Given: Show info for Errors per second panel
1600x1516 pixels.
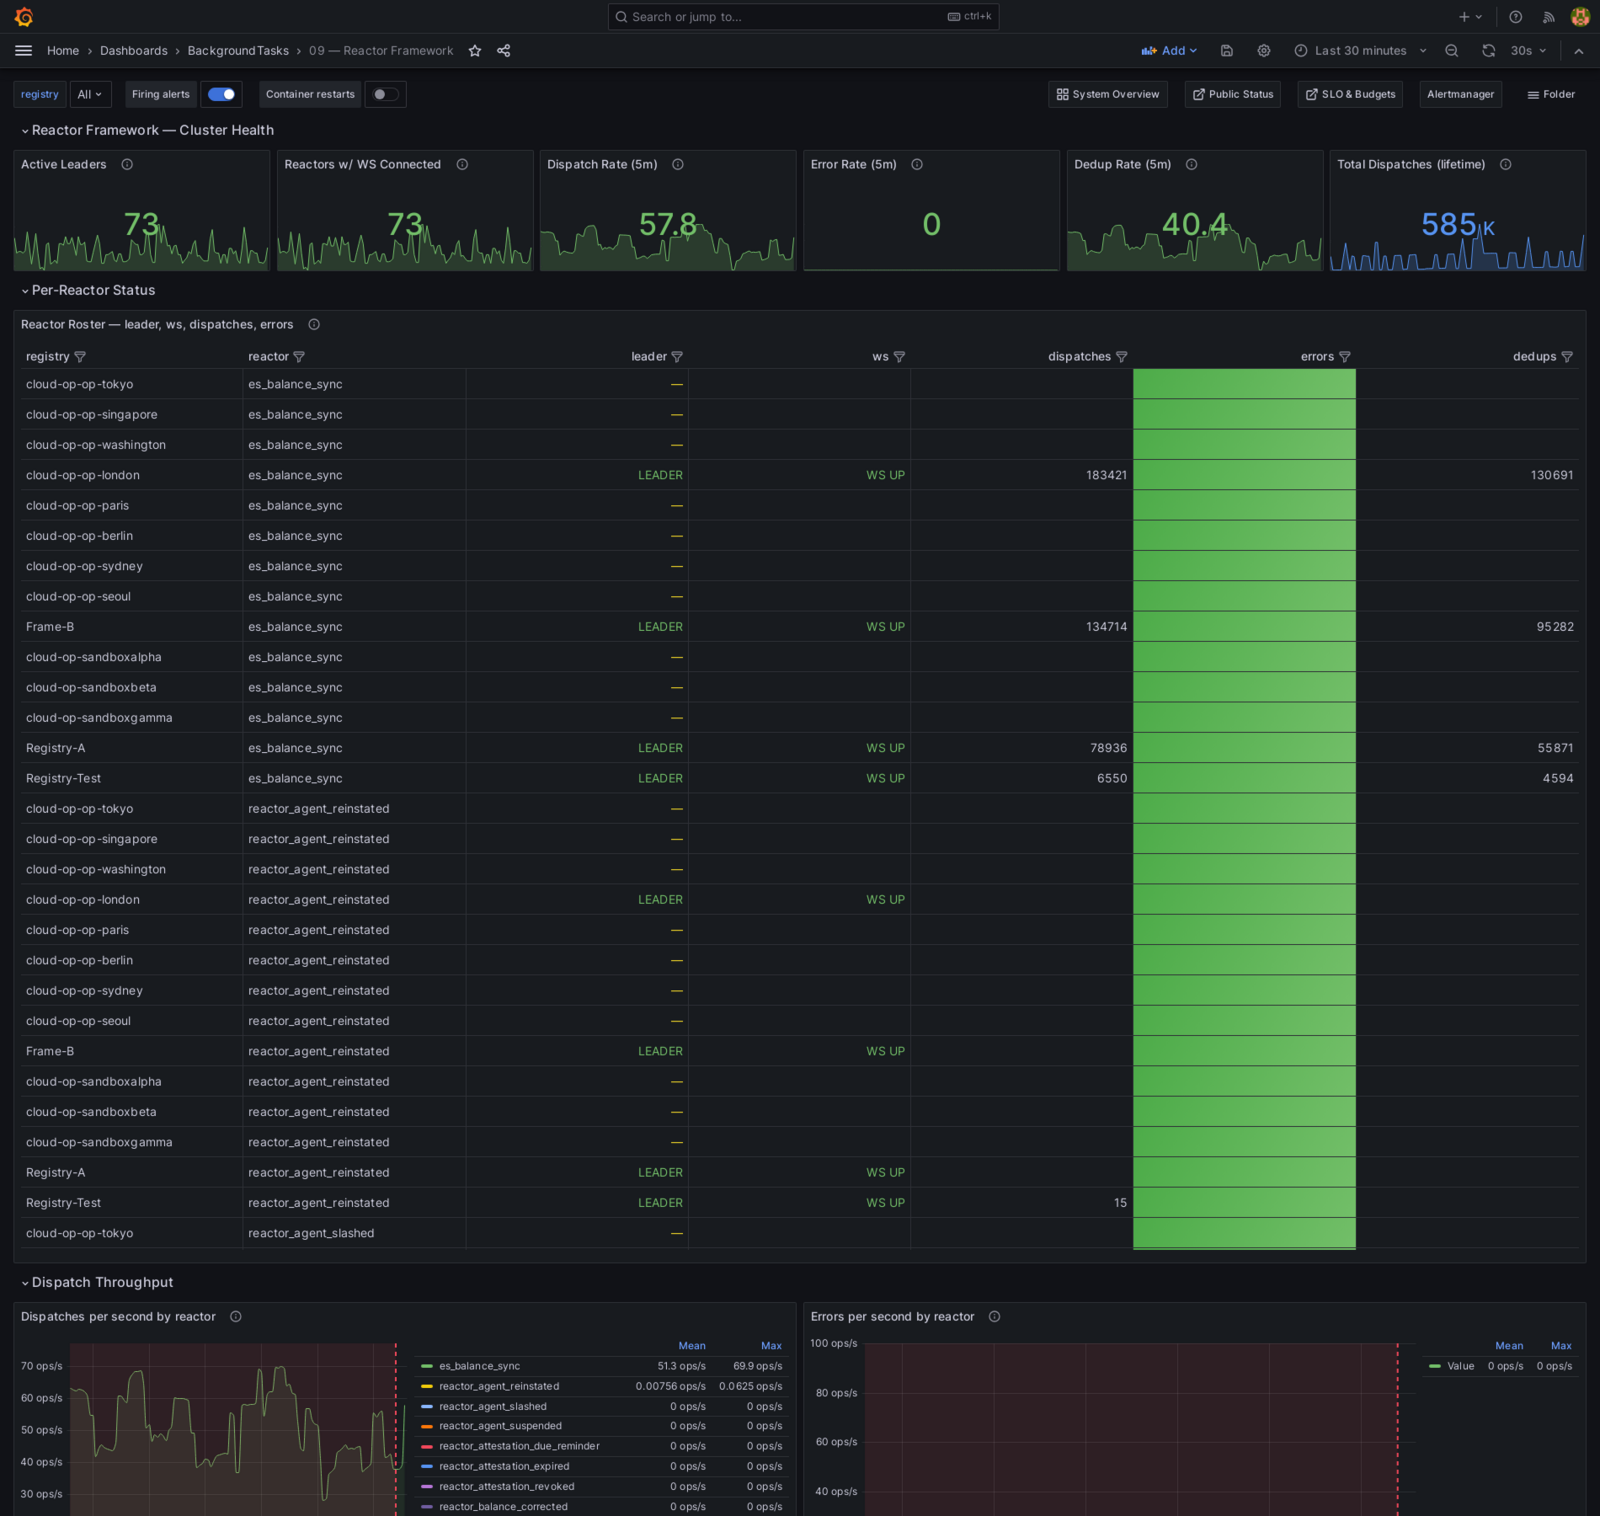Looking at the screenshot, I should click(x=995, y=1317).
